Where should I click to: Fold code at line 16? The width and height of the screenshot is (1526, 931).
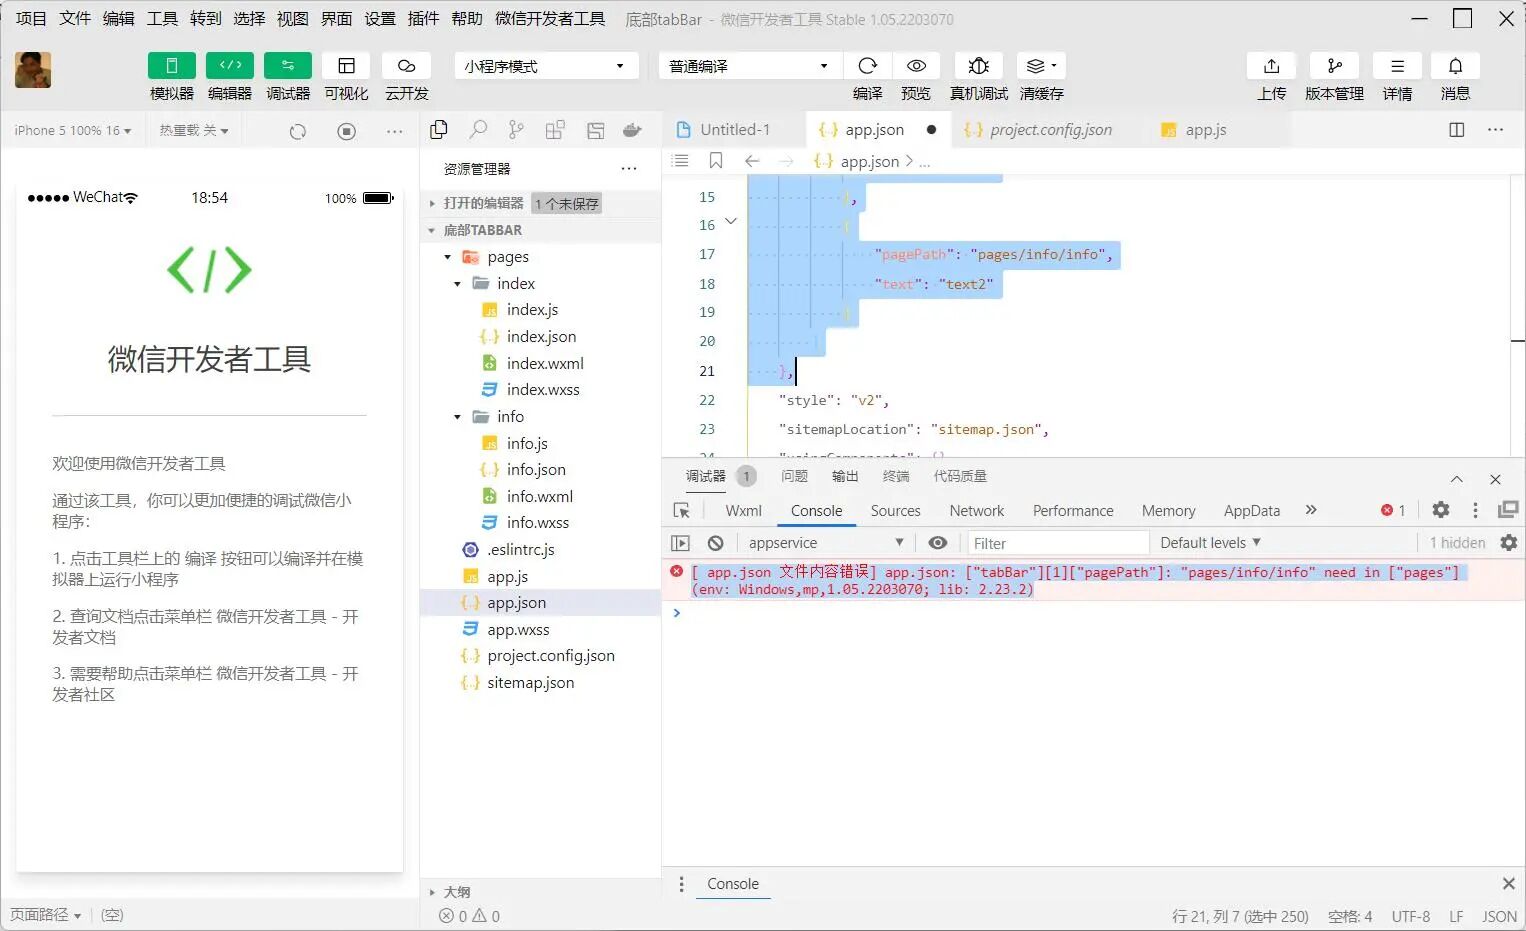point(731,222)
